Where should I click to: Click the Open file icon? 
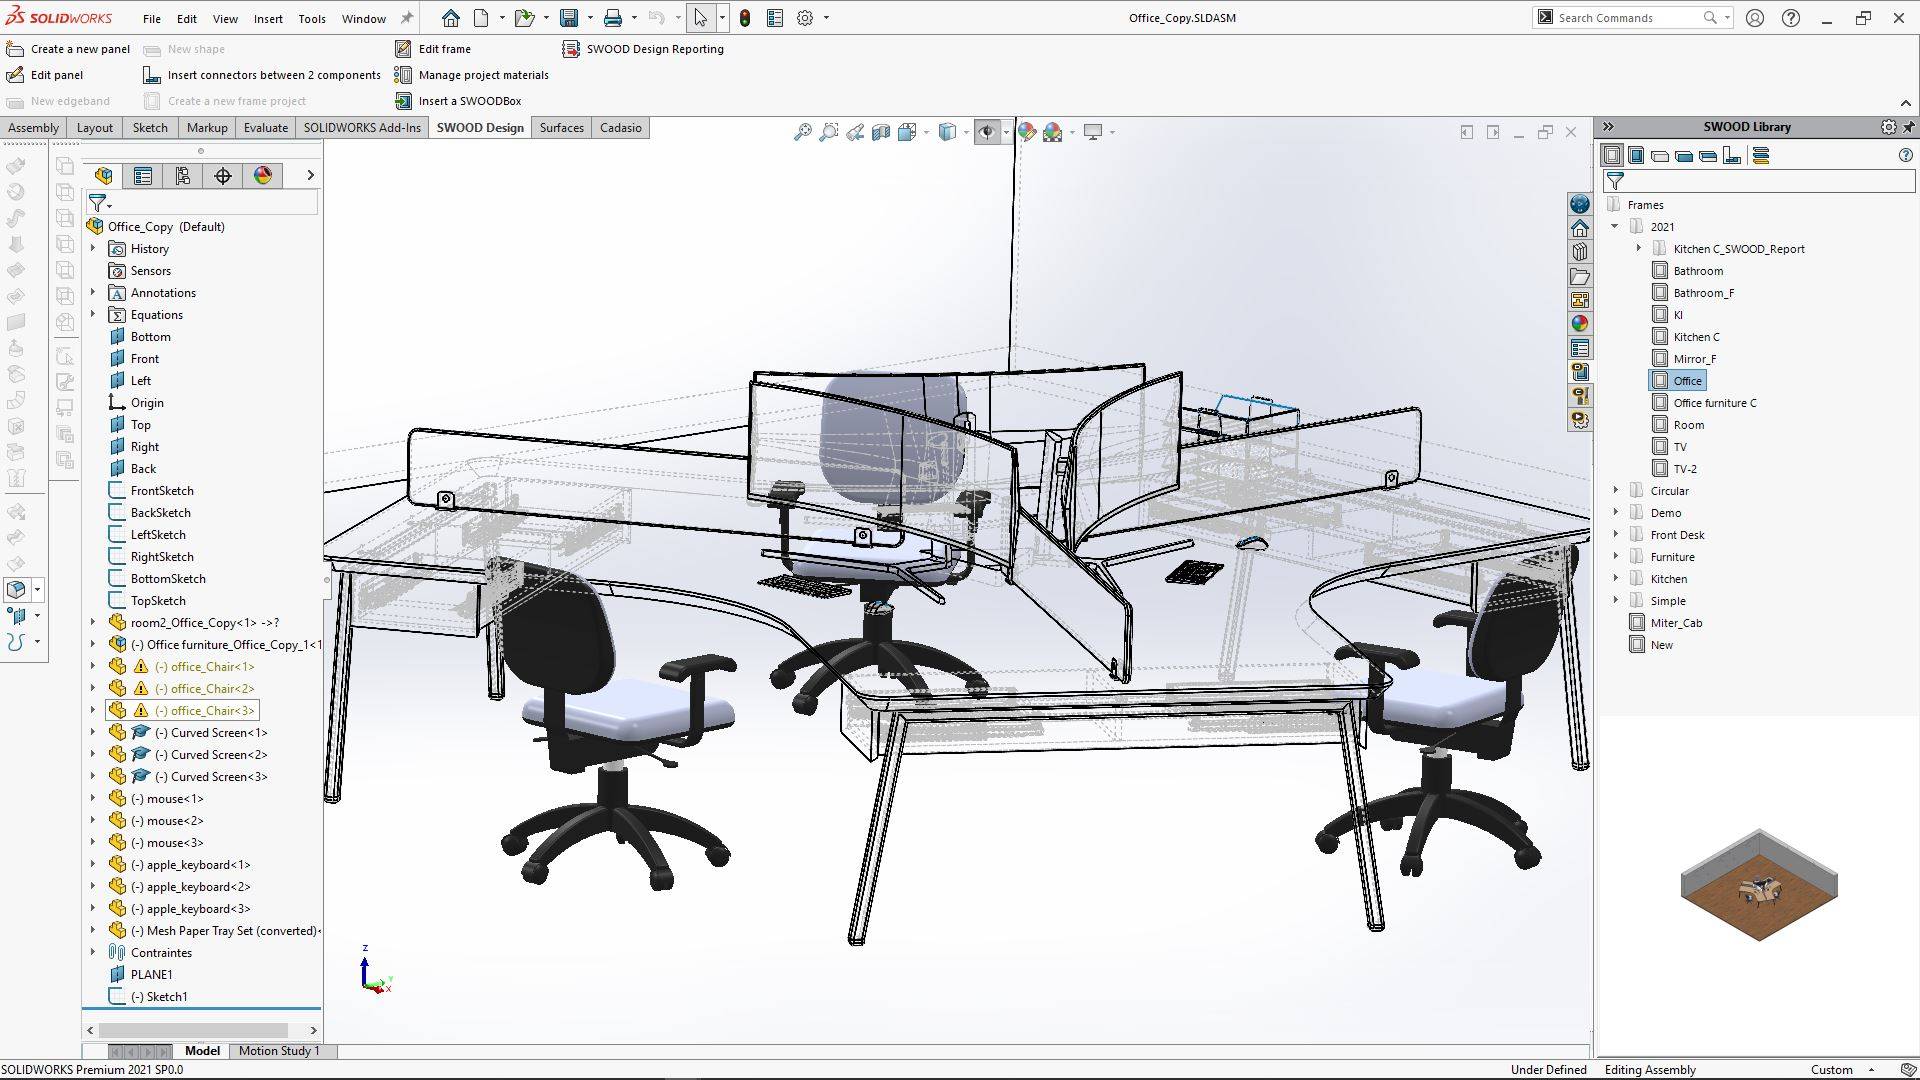click(x=523, y=18)
